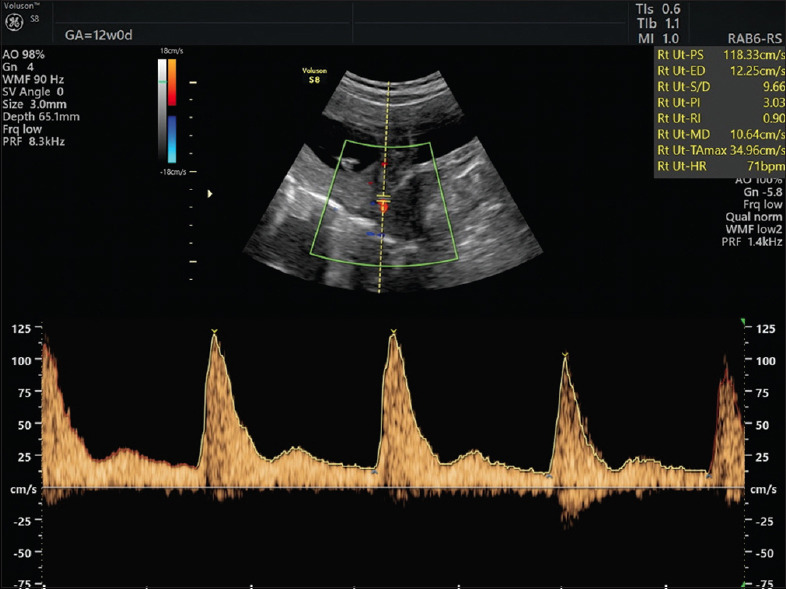Select the third systolic peak marker
The height and width of the screenshot is (589, 786).
[x=566, y=355]
